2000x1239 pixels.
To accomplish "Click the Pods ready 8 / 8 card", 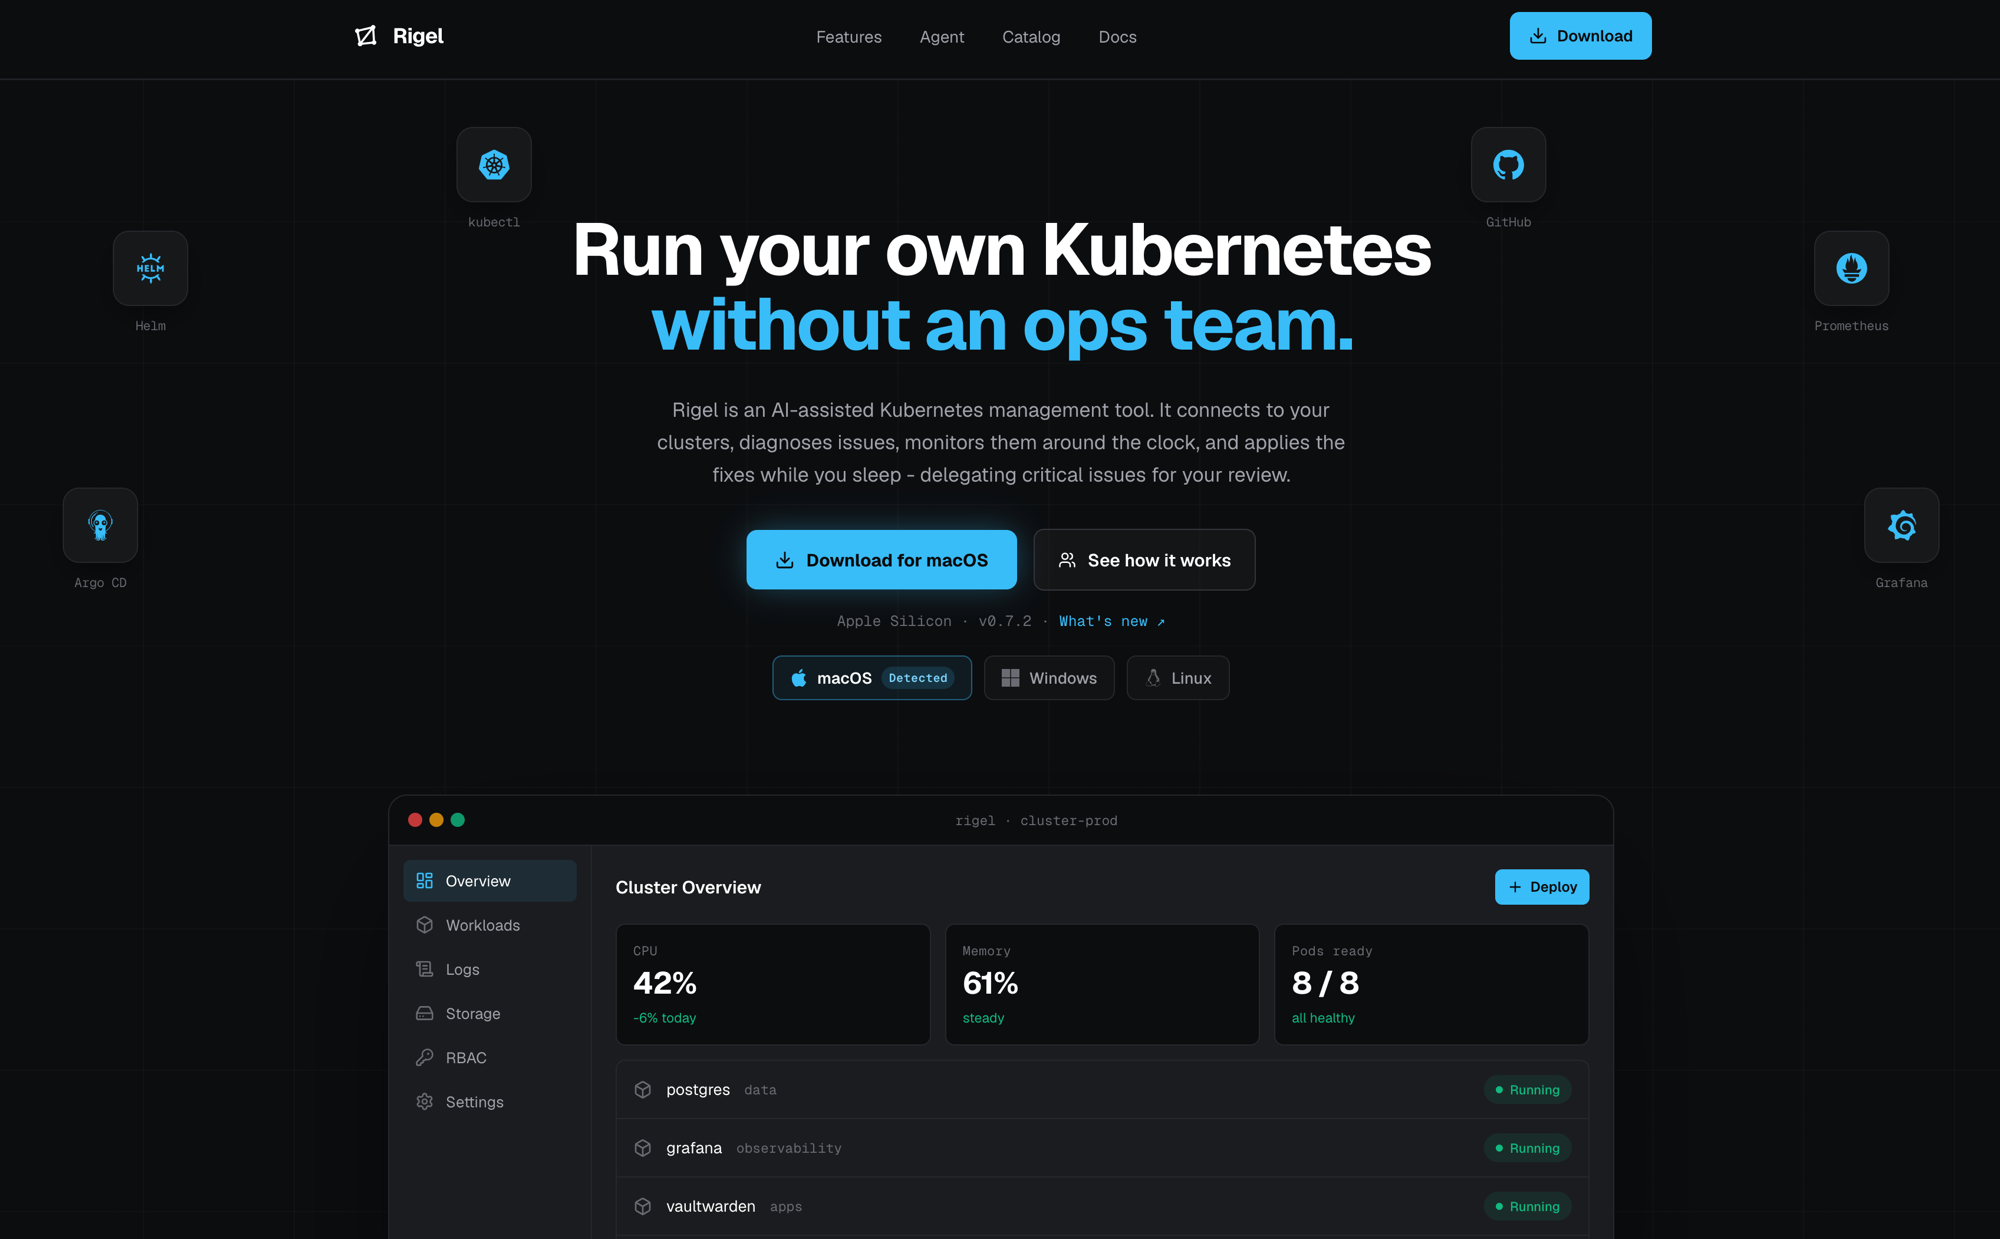I will 1431,985.
